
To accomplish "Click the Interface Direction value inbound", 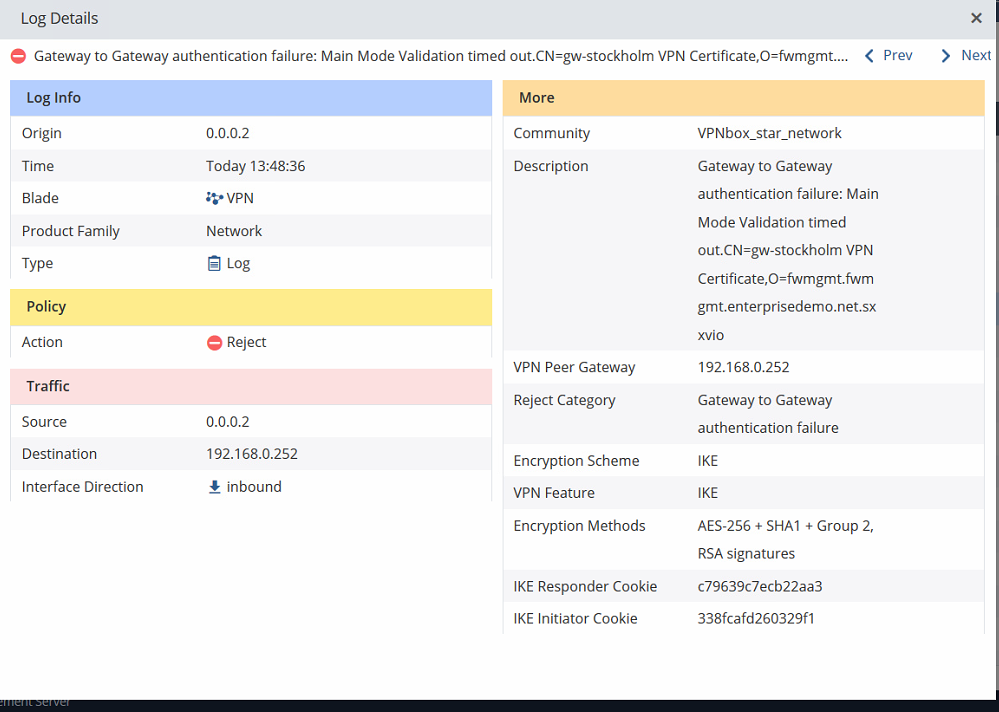I will tap(254, 487).
